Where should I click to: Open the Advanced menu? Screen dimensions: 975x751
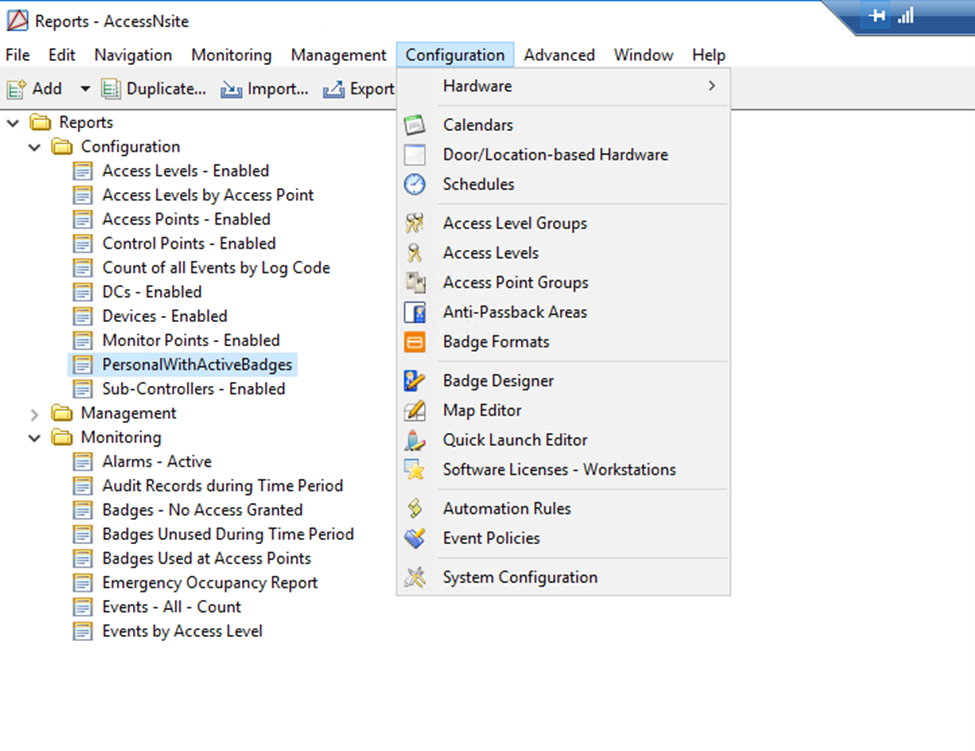pos(559,55)
